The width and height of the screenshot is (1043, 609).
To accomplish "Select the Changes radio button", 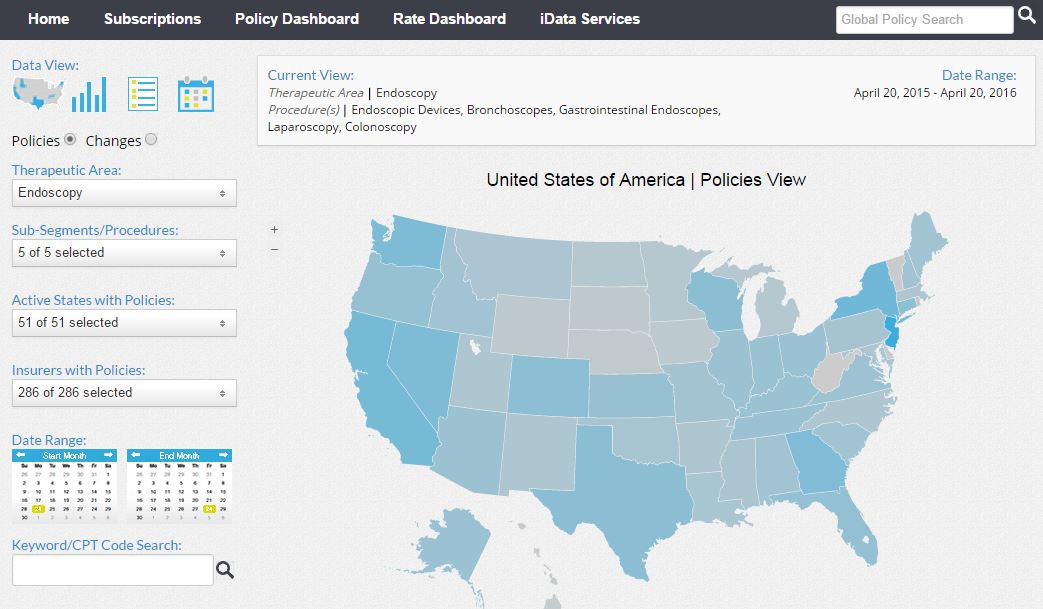I will pyautogui.click(x=151, y=139).
